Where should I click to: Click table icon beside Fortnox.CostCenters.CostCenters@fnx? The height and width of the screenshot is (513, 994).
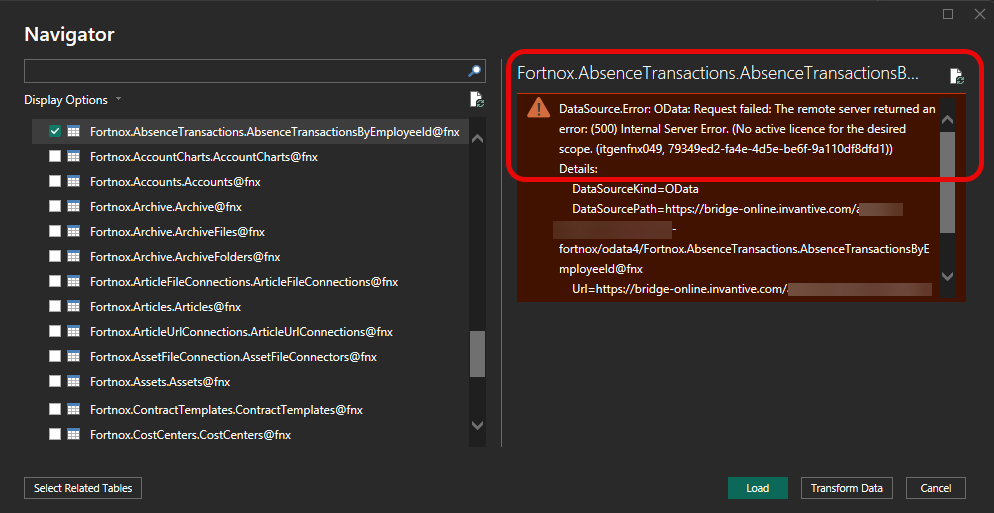tap(73, 435)
